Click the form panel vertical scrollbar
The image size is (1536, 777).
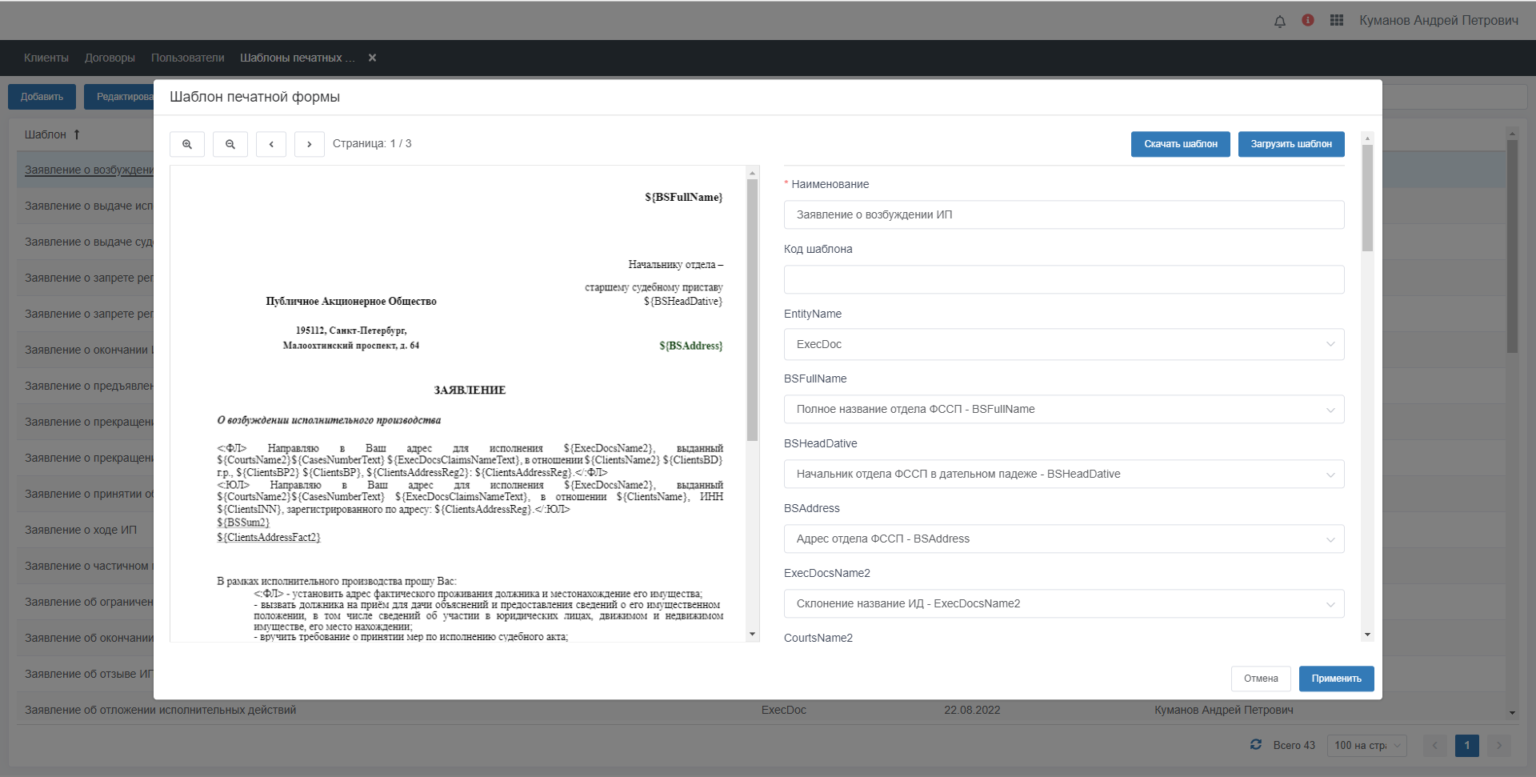click(x=1367, y=199)
